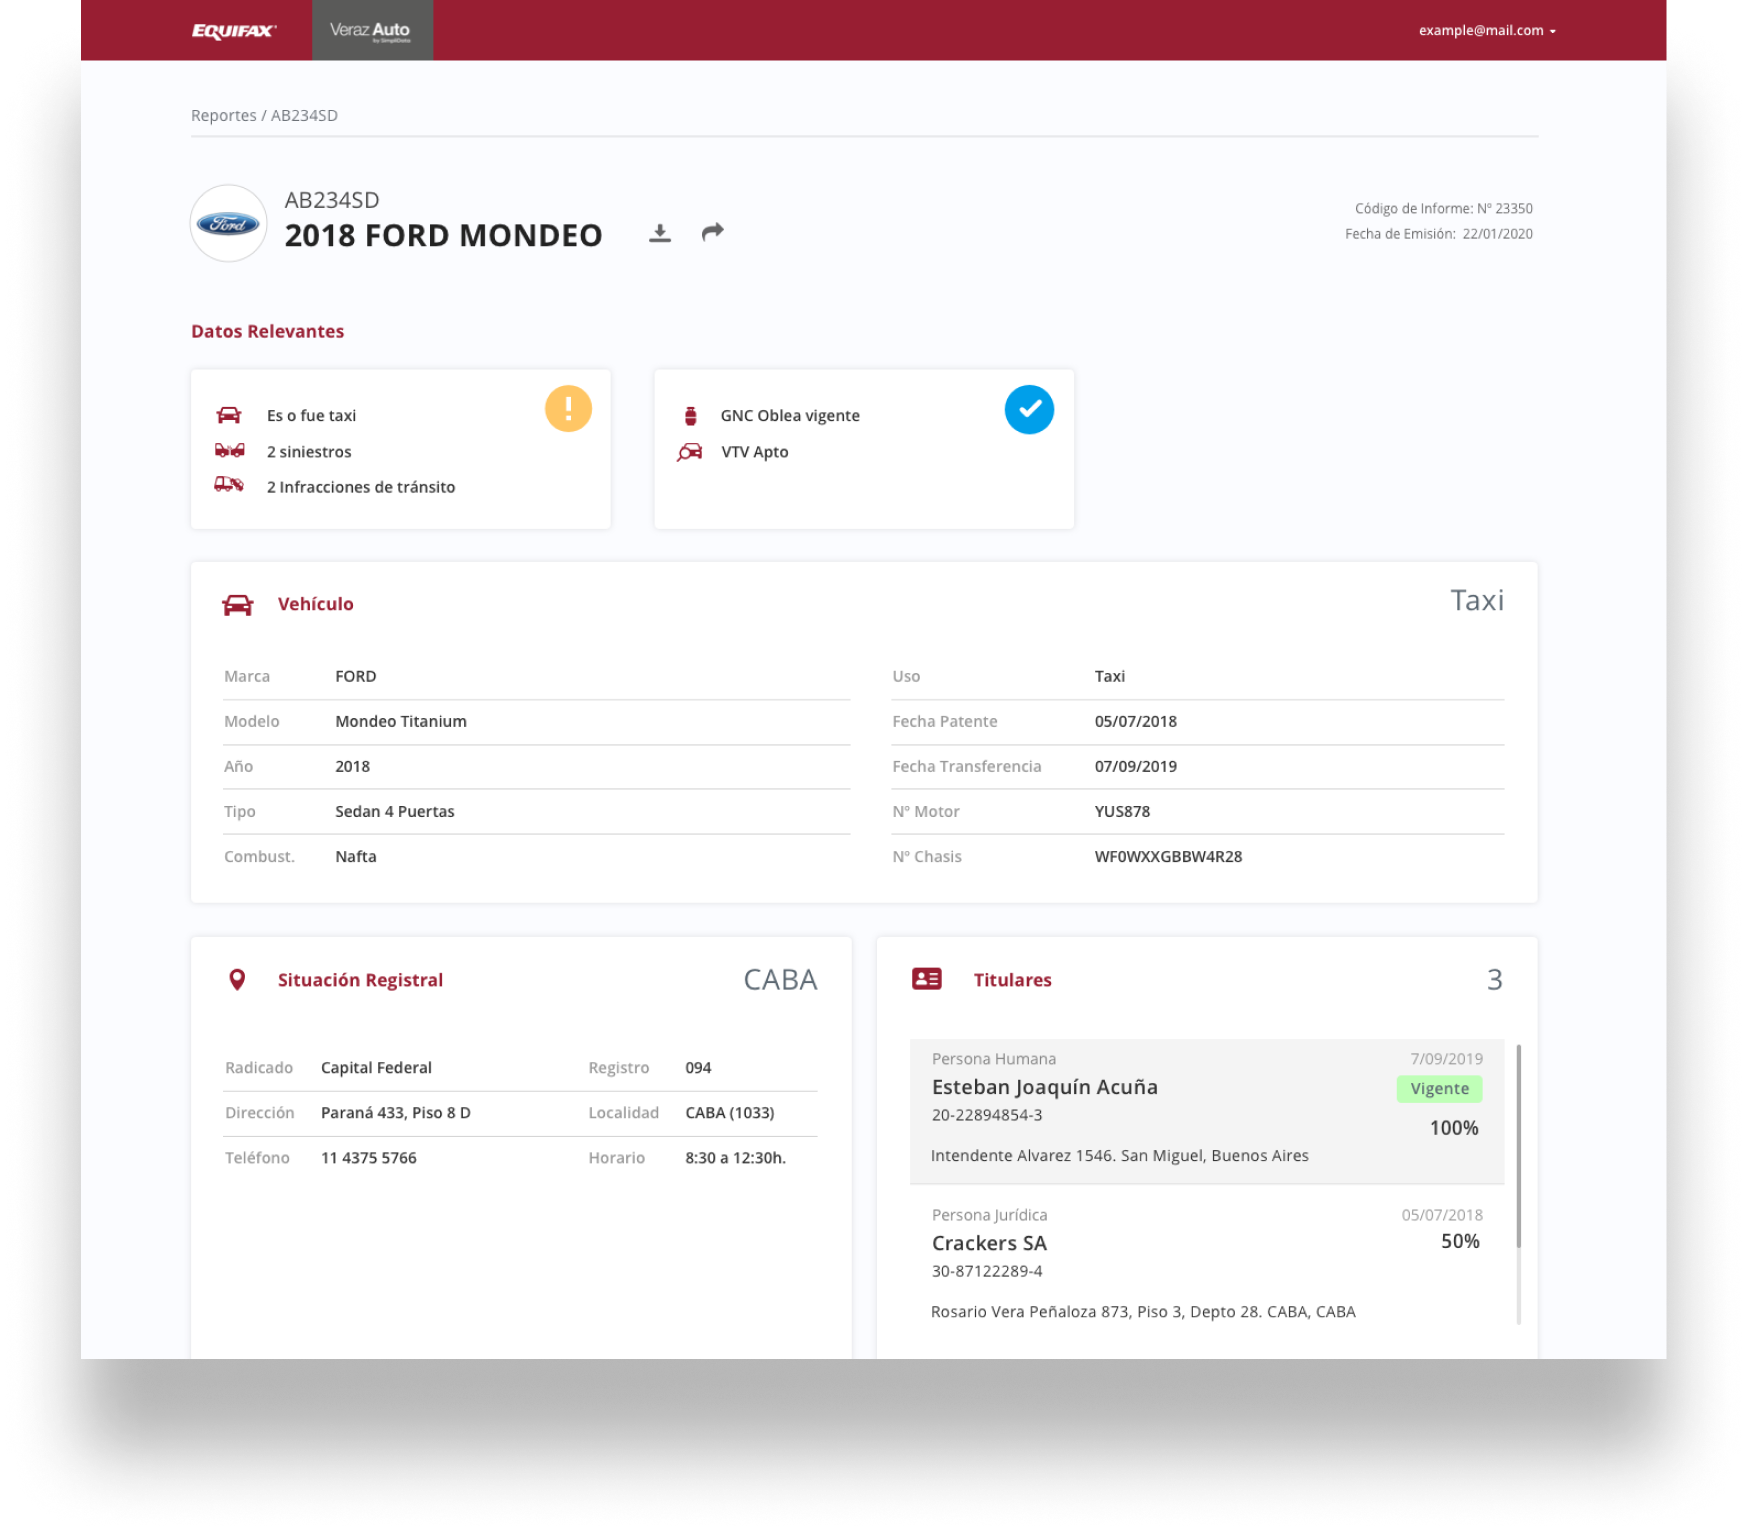
Task: Click the tow truck icon beside infracciones
Action: [x=229, y=485]
